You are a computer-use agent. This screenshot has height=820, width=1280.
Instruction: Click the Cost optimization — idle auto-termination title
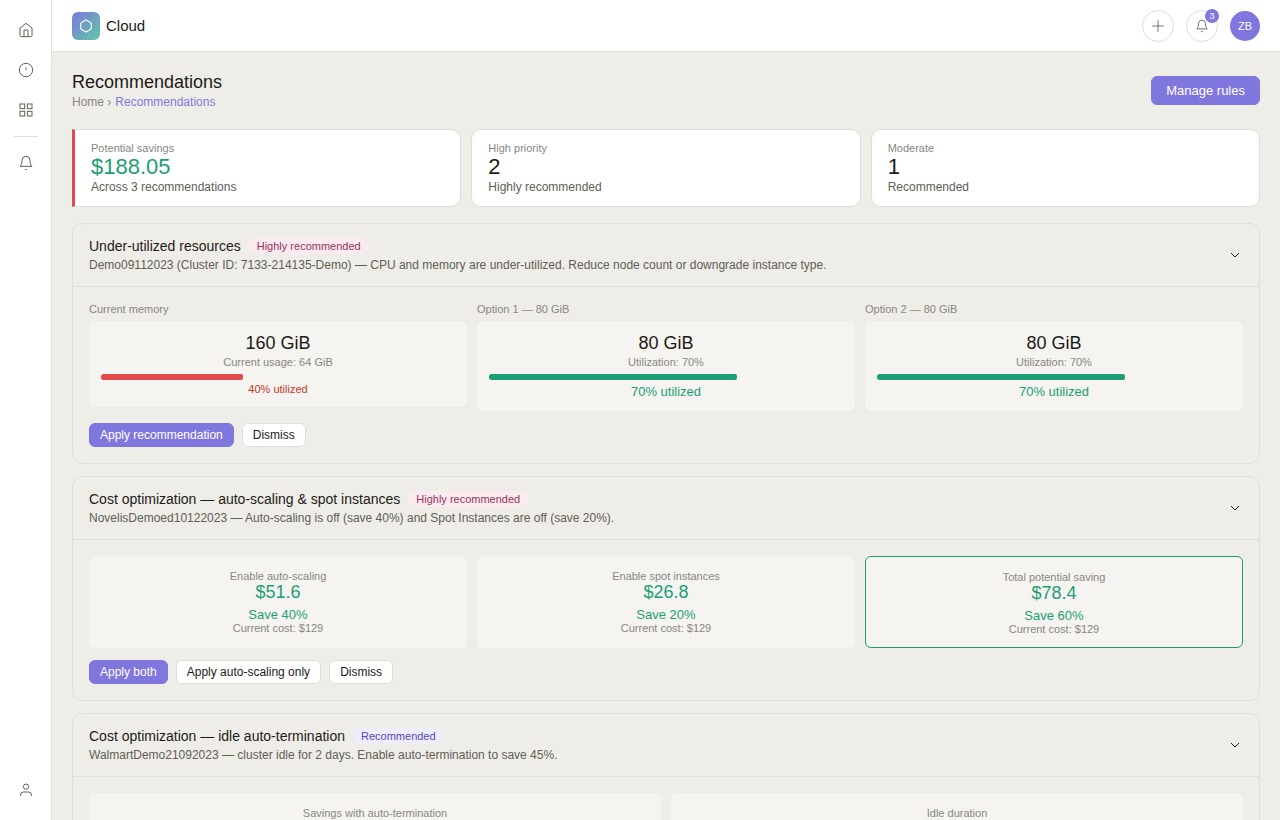pos(217,736)
